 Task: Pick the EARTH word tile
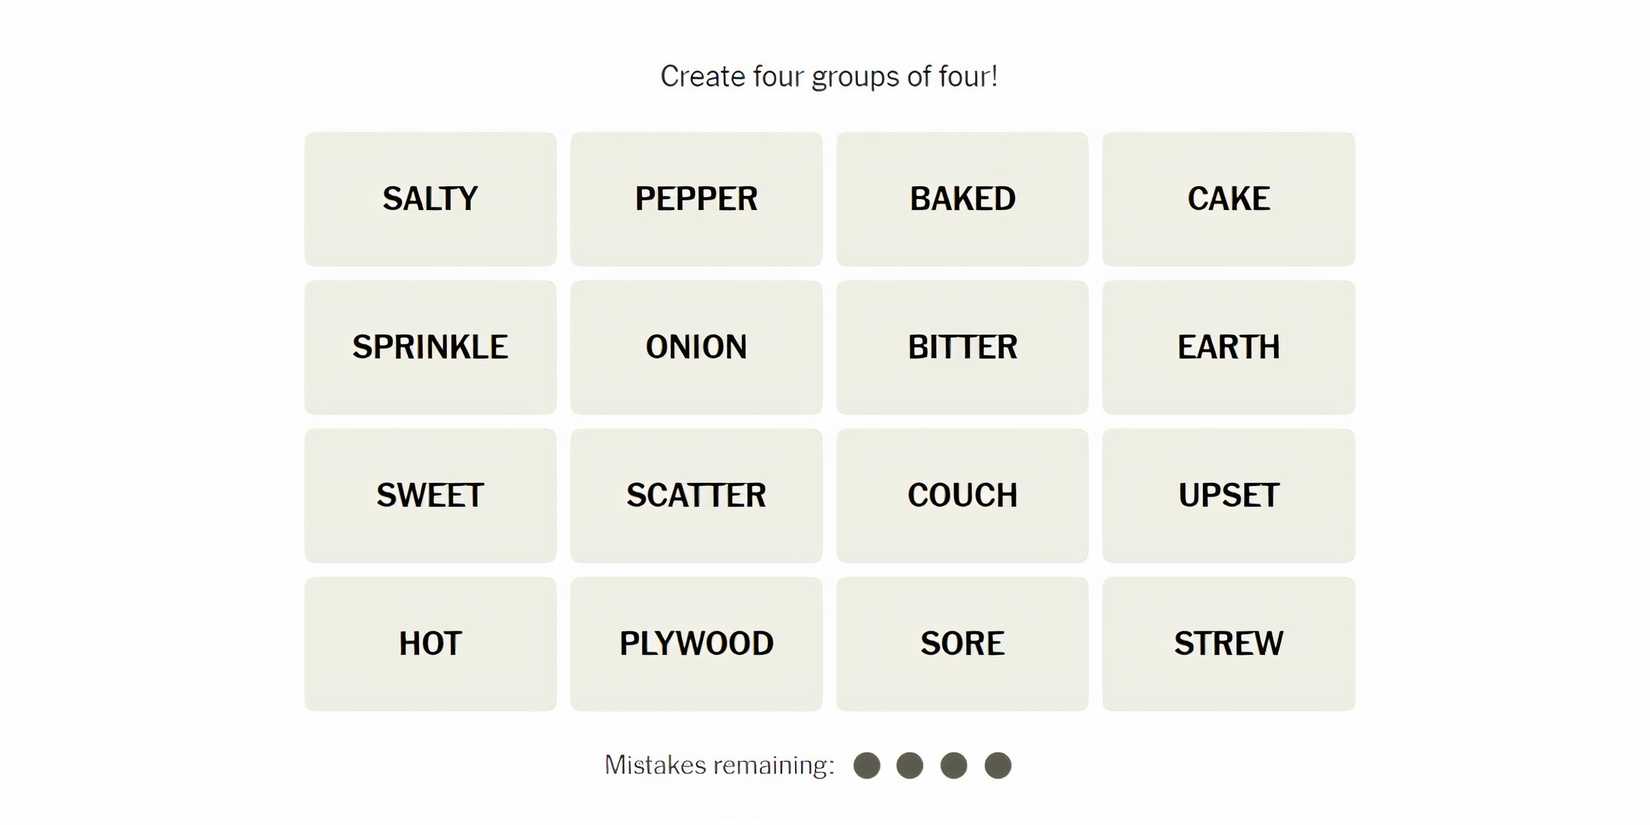[1228, 347]
